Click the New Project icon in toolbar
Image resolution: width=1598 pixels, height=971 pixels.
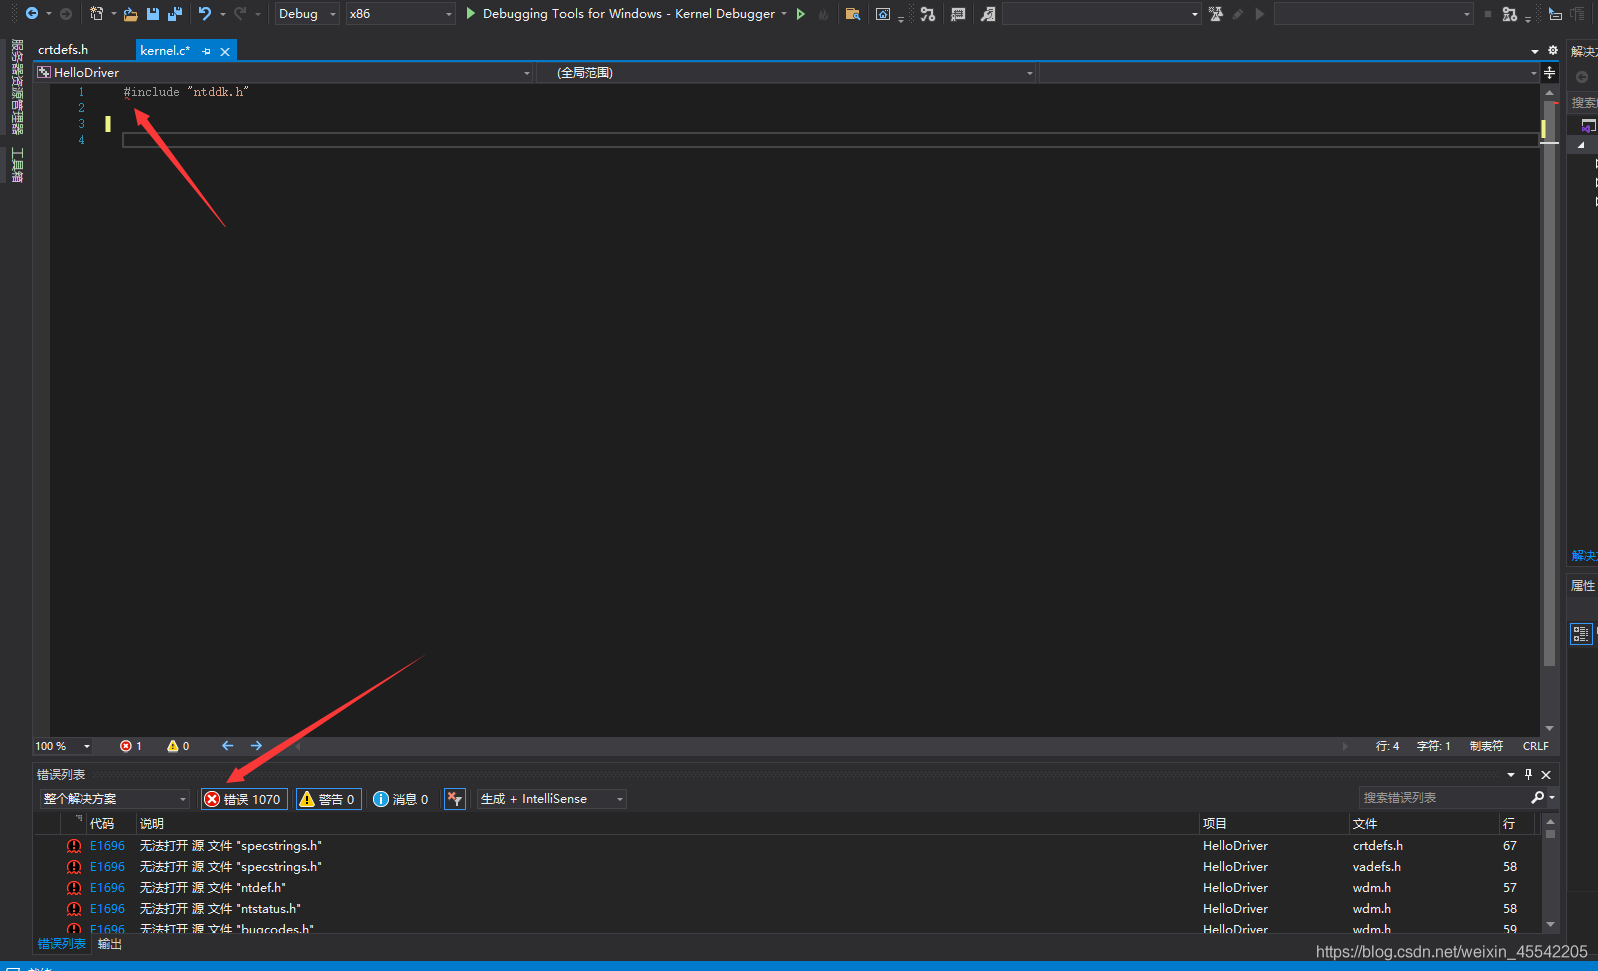click(96, 14)
